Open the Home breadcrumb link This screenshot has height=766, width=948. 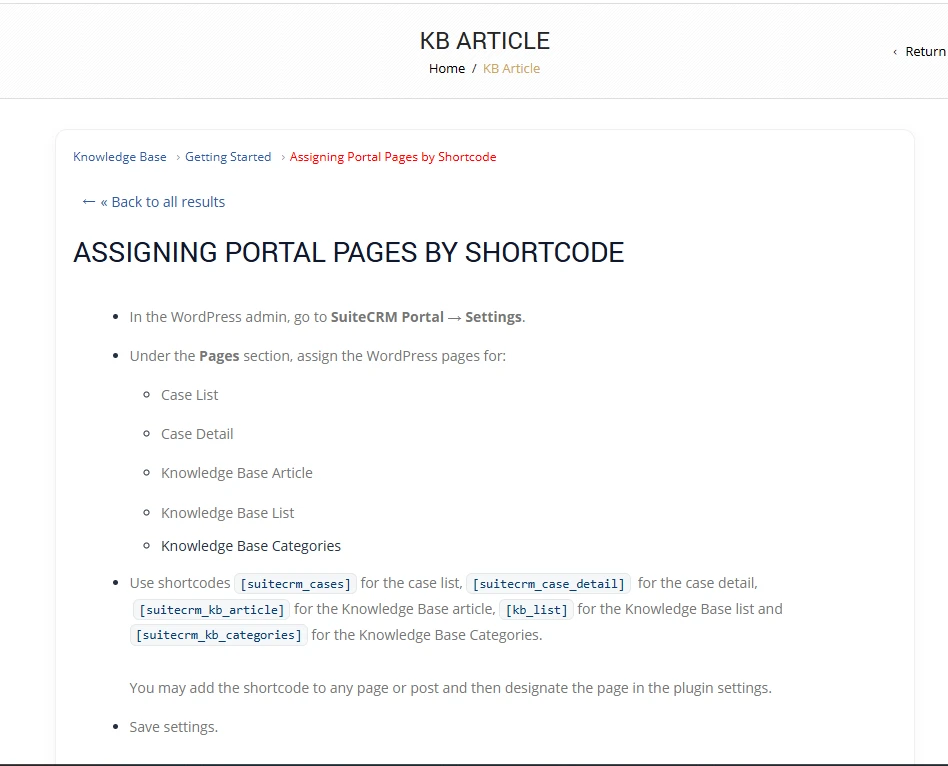(x=446, y=68)
